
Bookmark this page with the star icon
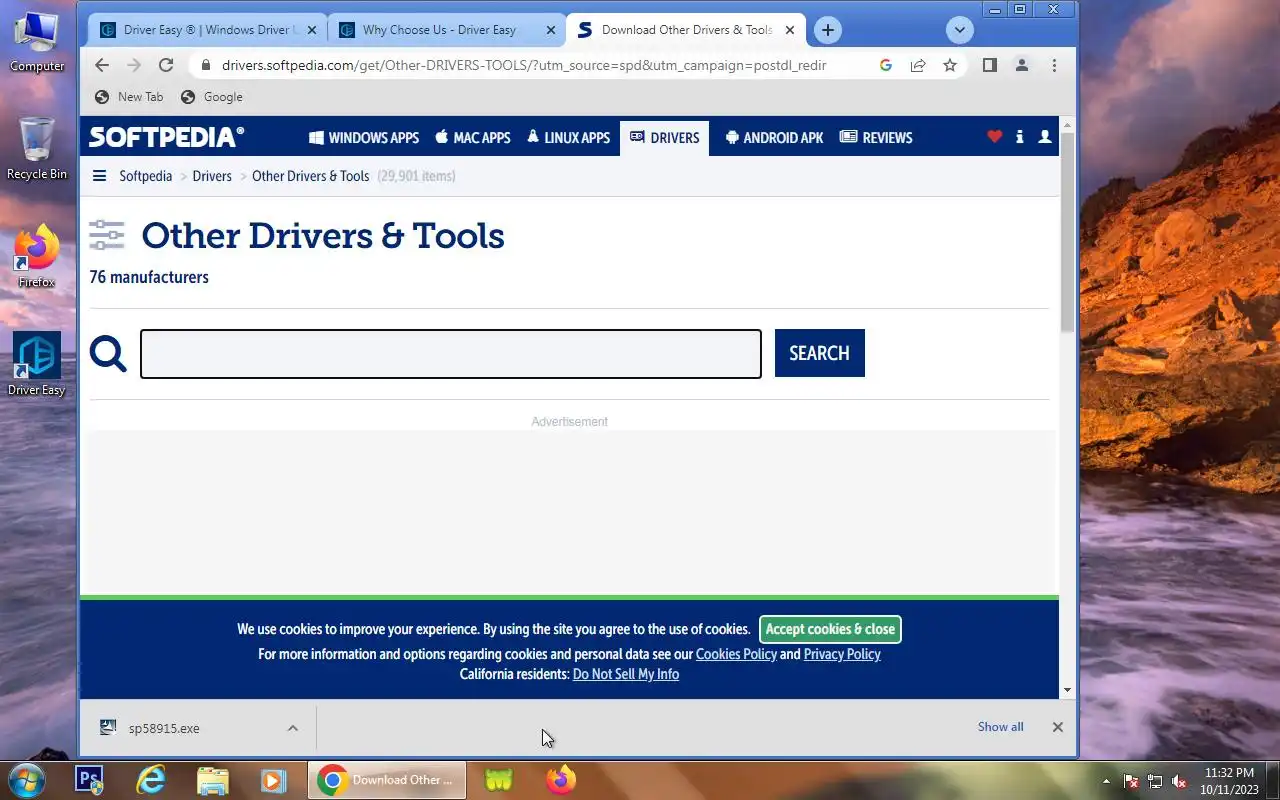(950, 65)
